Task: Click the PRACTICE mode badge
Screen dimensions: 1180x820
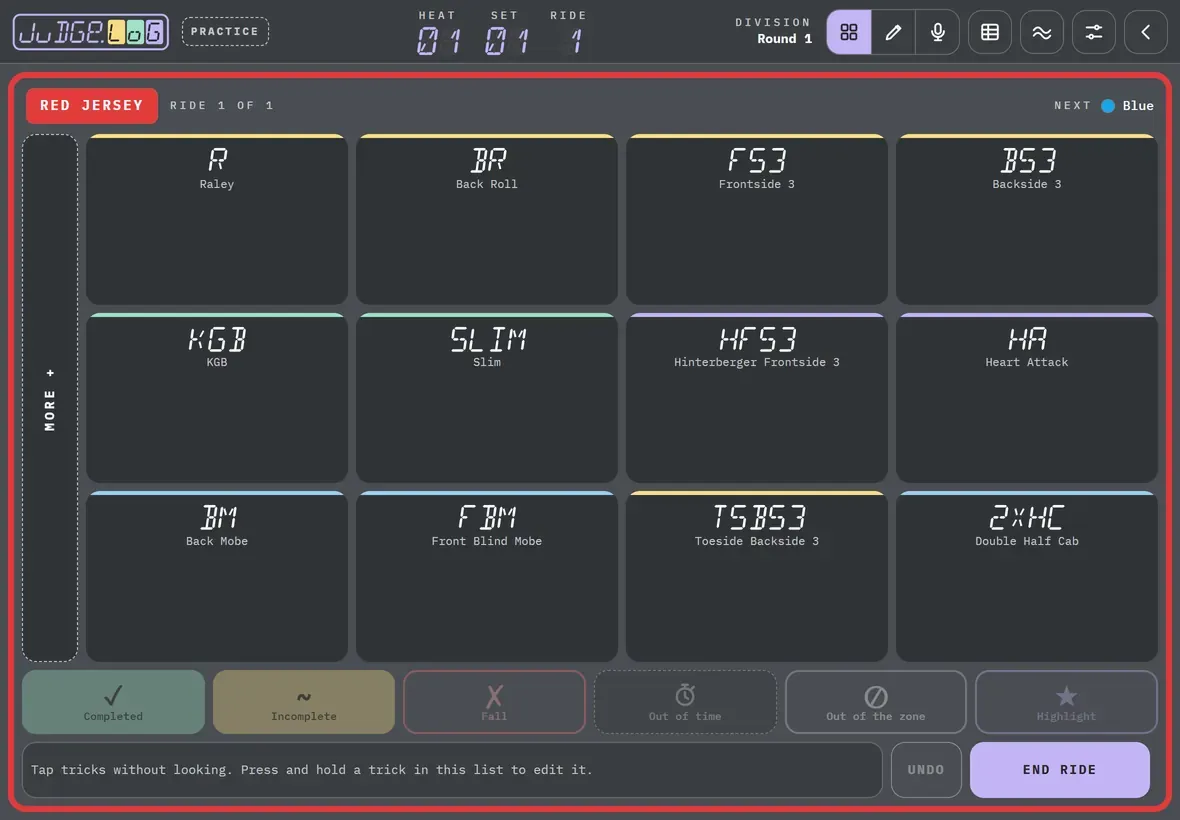Action: coord(225,32)
